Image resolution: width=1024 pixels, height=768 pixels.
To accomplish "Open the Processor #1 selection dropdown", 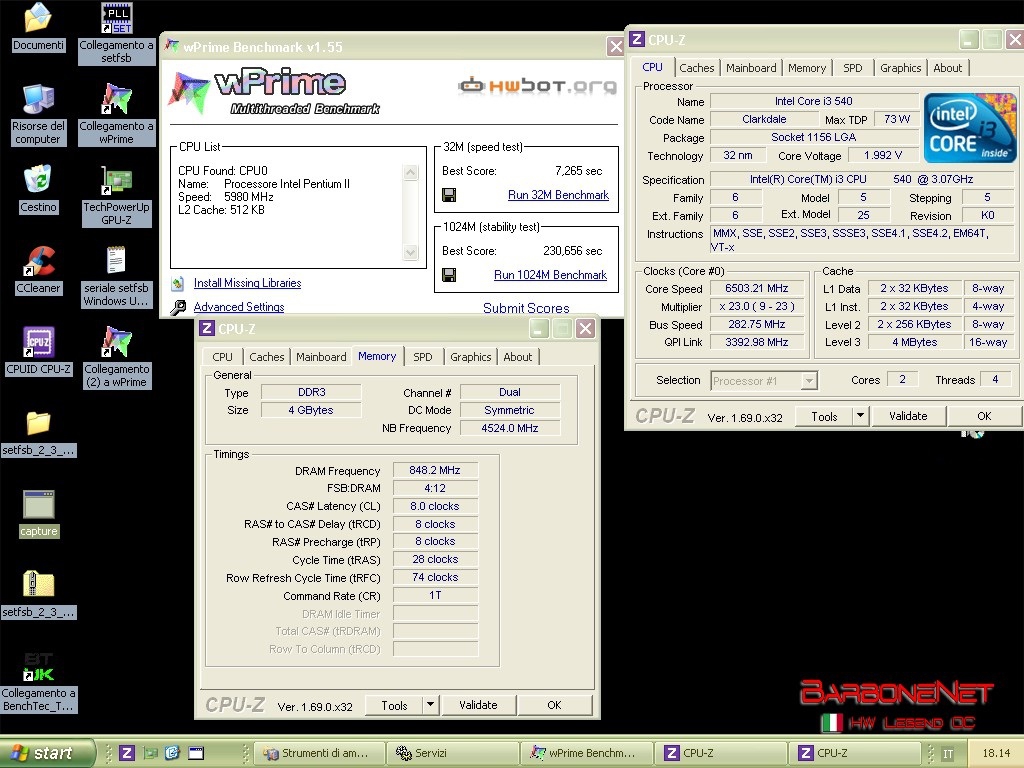I will [x=763, y=381].
